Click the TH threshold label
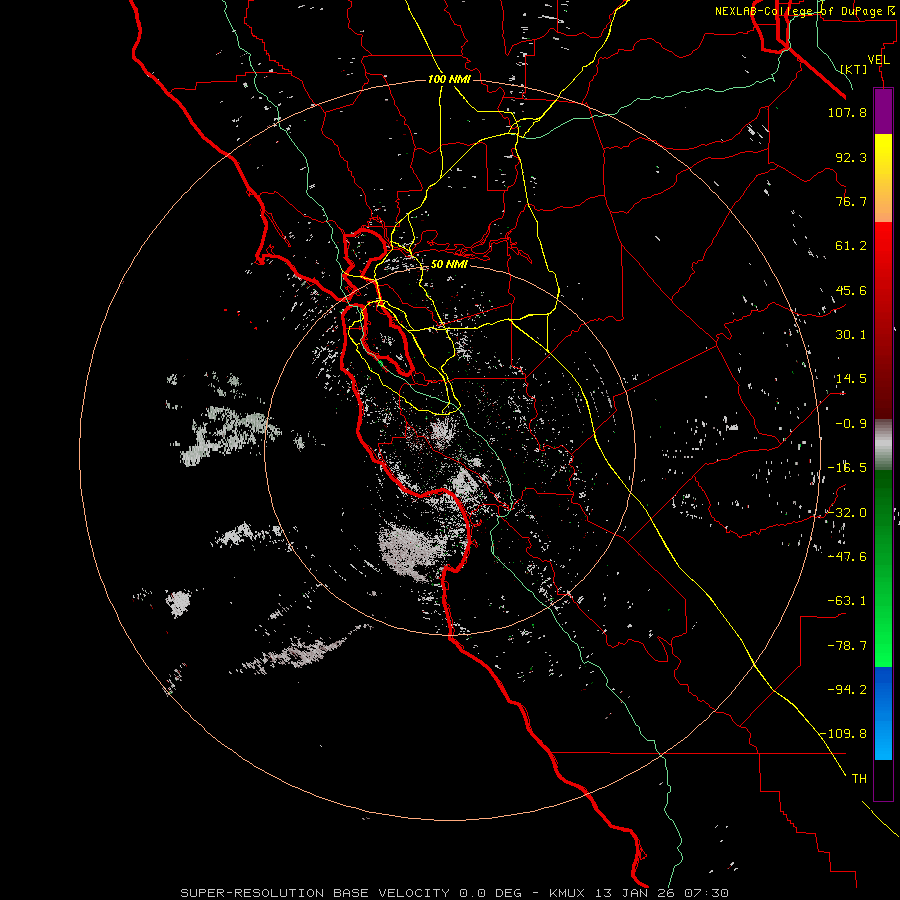This screenshot has width=900, height=900. (x=859, y=778)
